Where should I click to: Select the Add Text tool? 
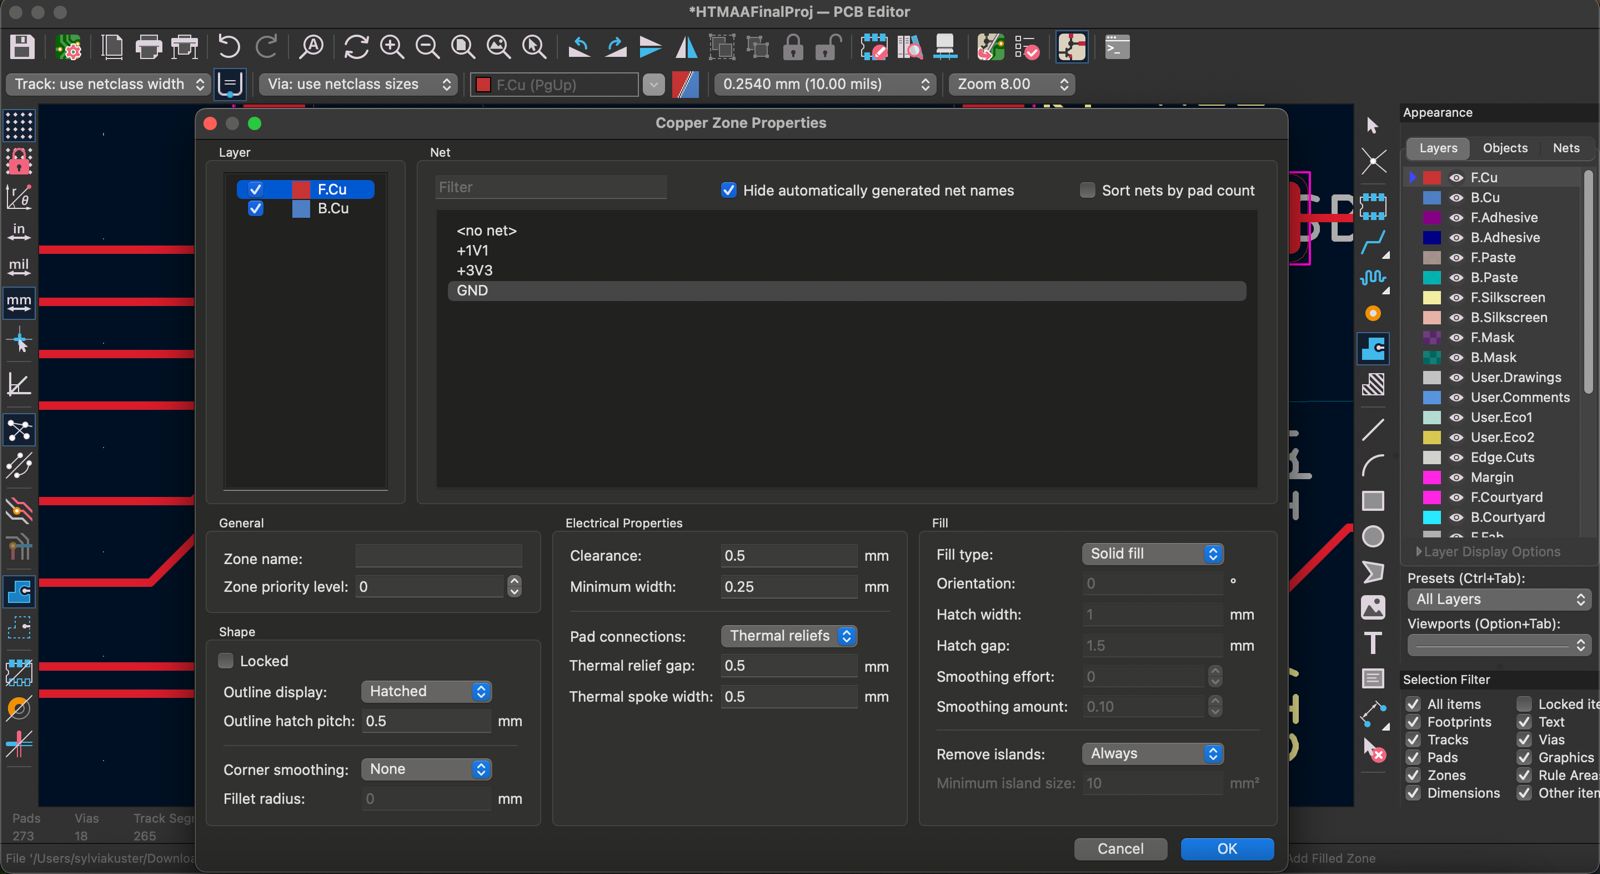(x=1373, y=643)
